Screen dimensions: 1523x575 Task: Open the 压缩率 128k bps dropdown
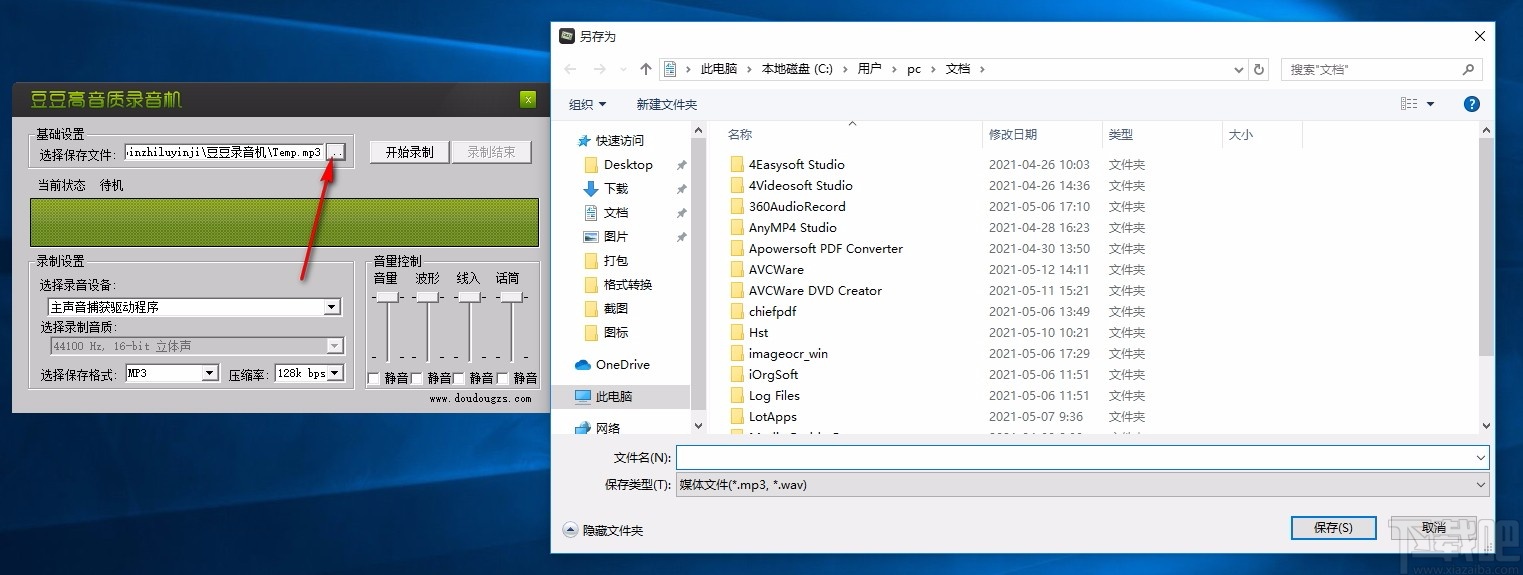pos(335,373)
